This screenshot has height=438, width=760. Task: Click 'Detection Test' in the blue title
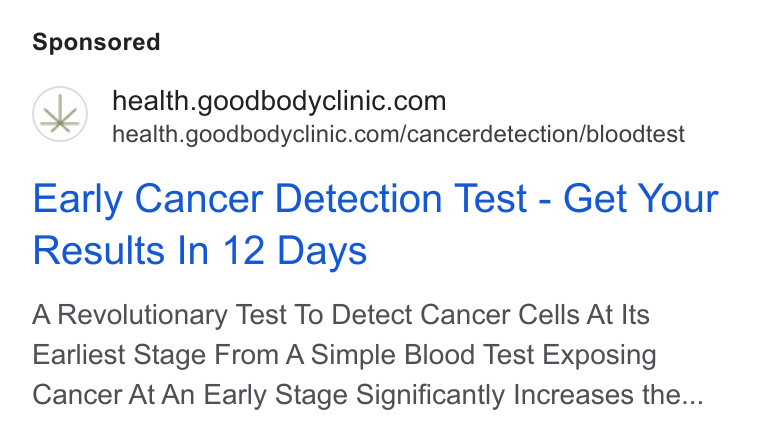[401, 198]
